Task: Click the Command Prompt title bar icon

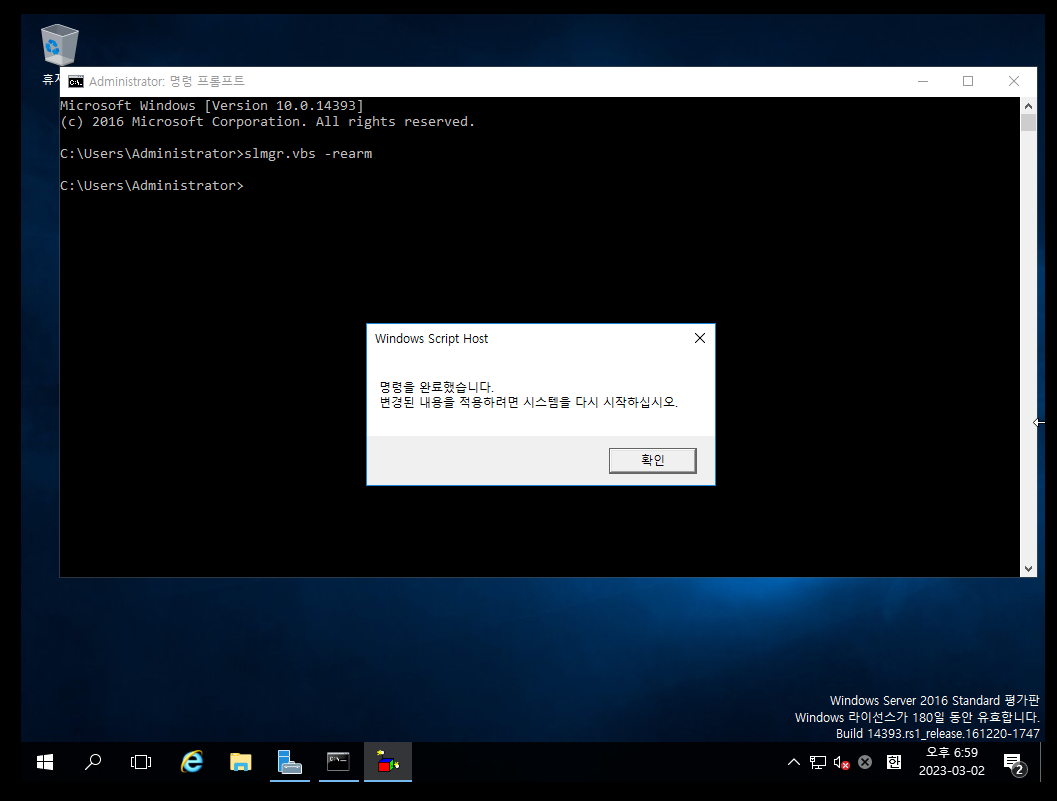Action: pyautogui.click(x=76, y=82)
